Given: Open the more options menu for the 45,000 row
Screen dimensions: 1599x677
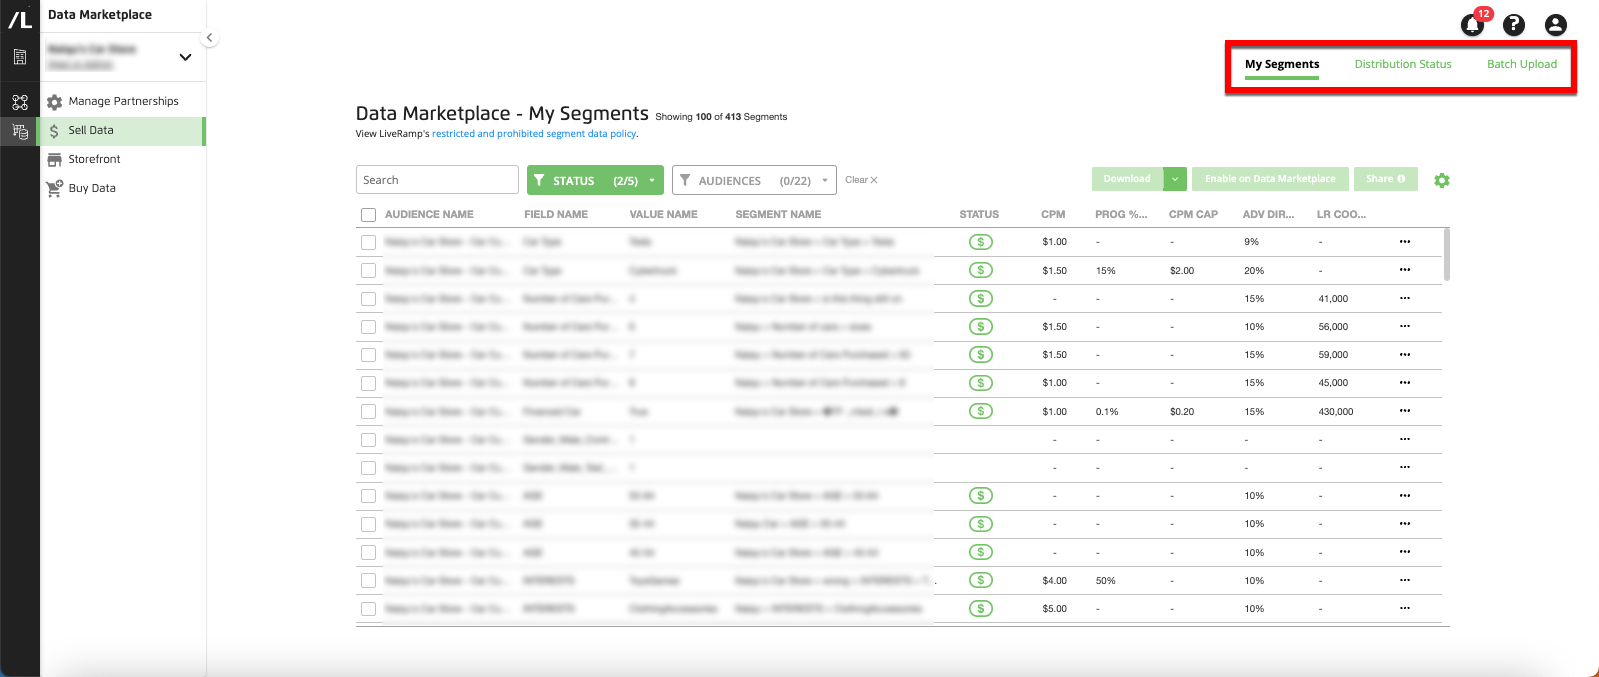Looking at the screenshot, I should 1405,382.
